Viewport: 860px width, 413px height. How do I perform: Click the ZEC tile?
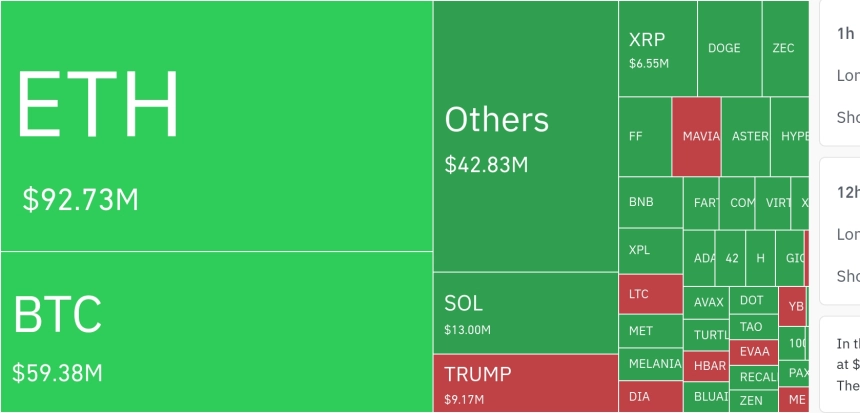[x=784, y=48]
